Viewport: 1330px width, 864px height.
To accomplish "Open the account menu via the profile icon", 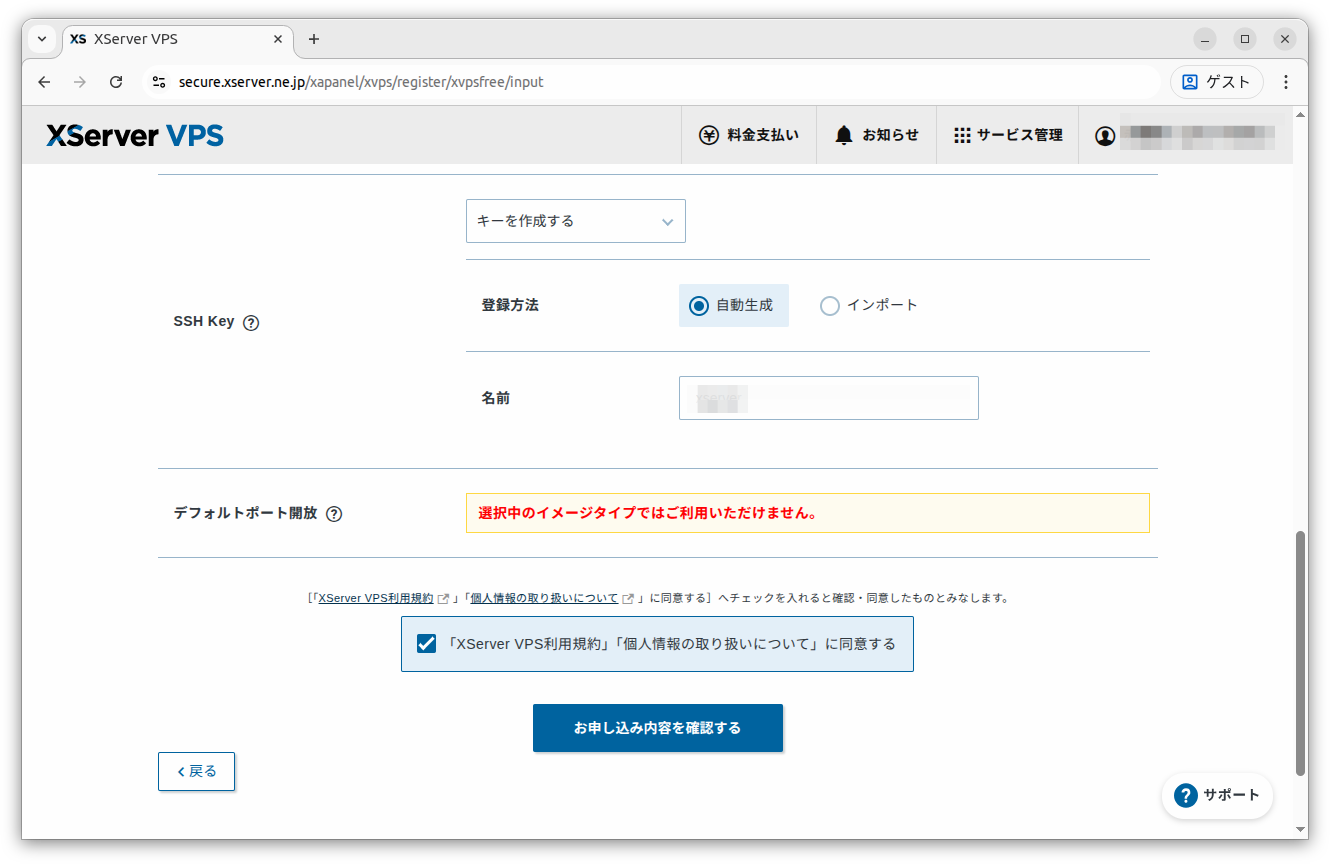I will coord(1105,134).
